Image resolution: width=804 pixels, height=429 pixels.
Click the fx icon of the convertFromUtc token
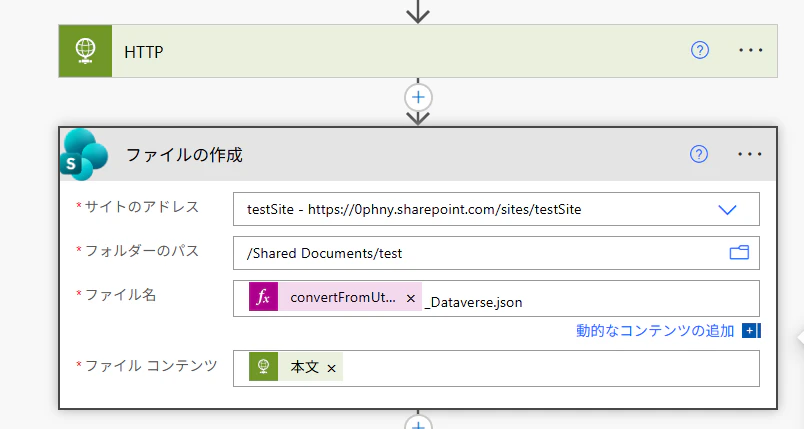click(264, 297)
